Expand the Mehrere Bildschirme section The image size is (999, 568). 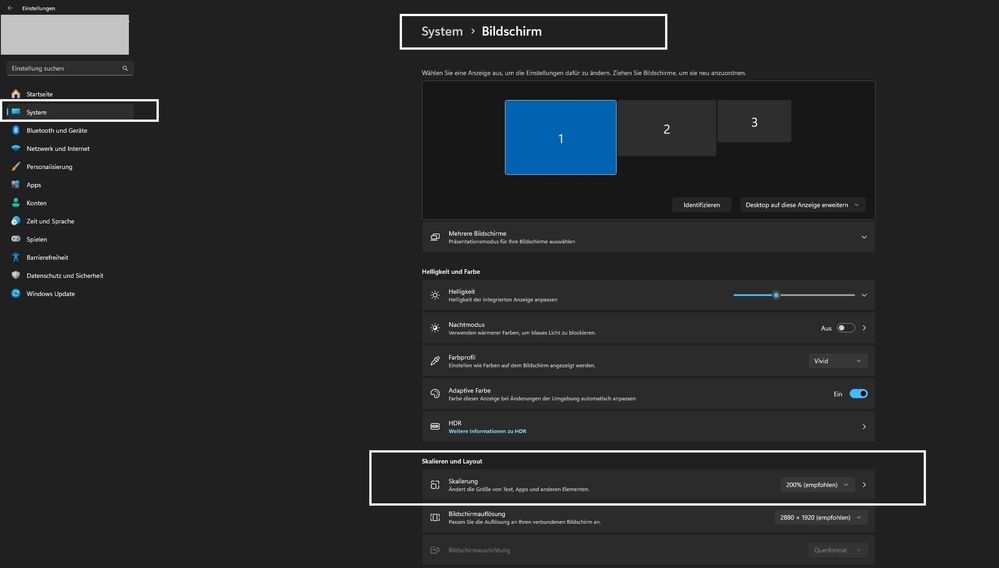[864, 237]
